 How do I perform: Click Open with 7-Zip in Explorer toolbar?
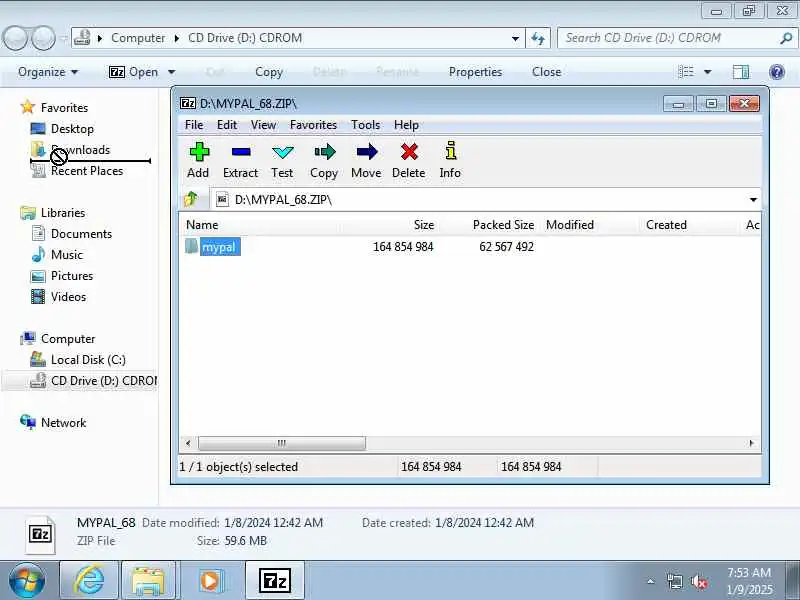pos(134,72)
